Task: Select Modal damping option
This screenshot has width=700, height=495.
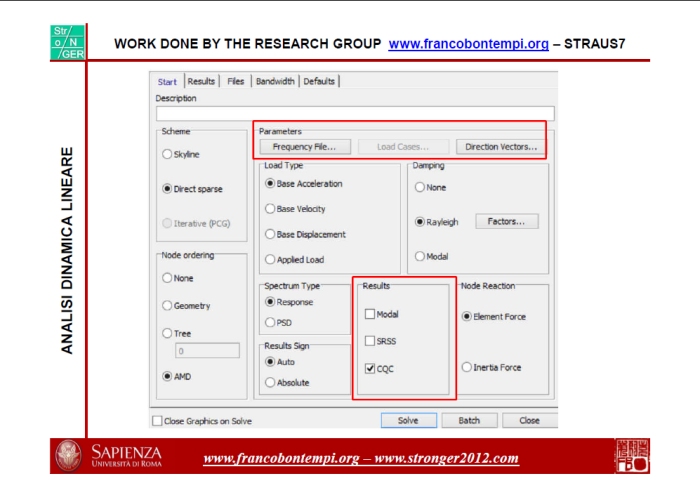Action: (419, 257)
